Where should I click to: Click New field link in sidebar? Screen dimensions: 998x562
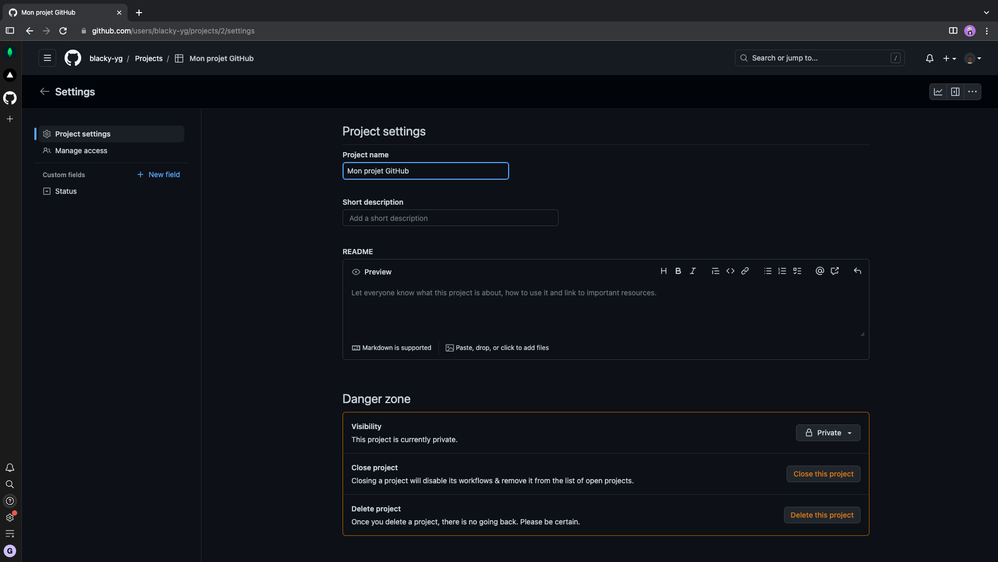tap(159, 175)
